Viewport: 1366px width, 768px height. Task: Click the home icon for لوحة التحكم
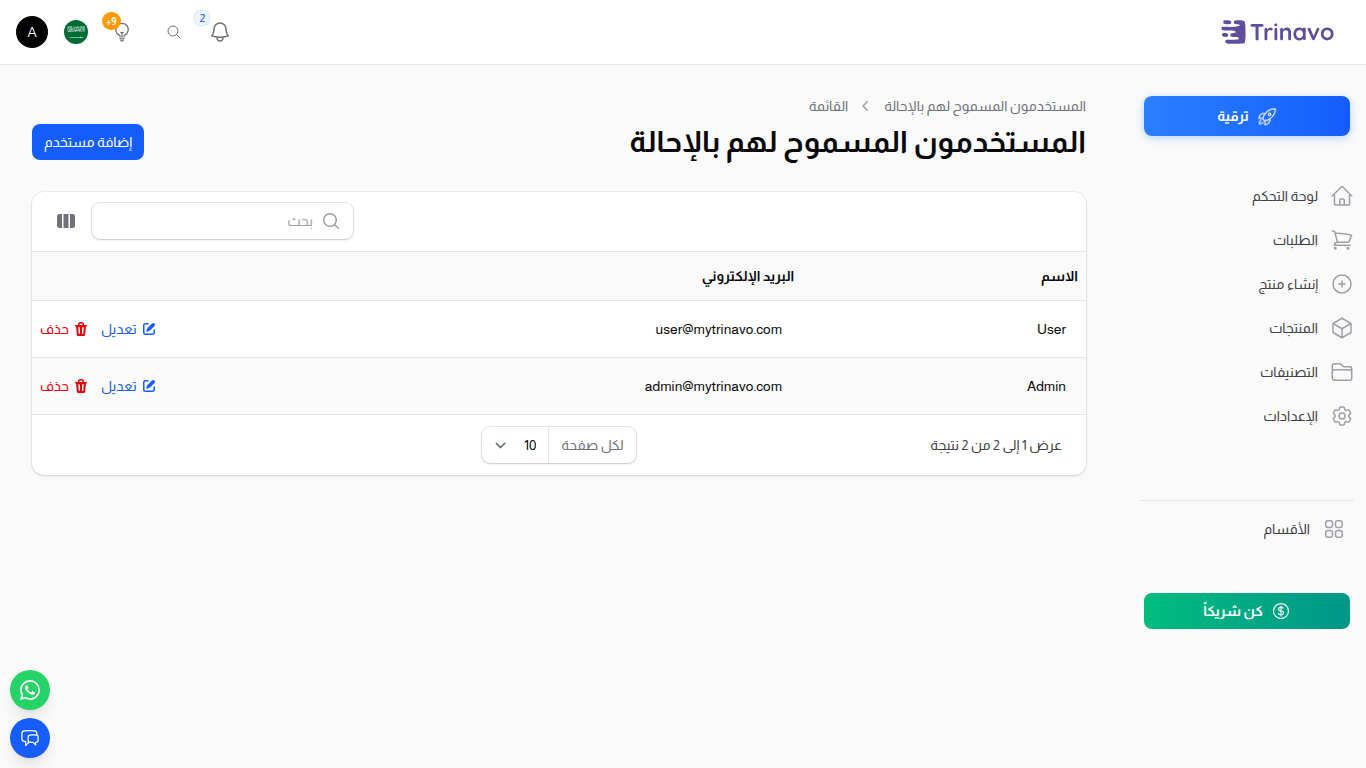(x=1342, y=196)
